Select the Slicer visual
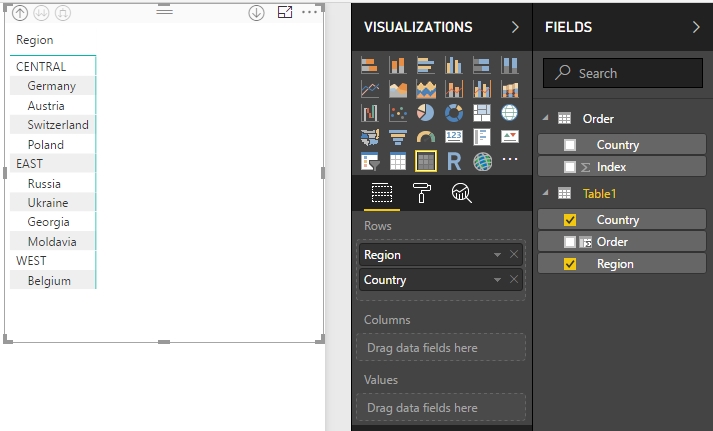Screen dimensions: 713x431 369,161
